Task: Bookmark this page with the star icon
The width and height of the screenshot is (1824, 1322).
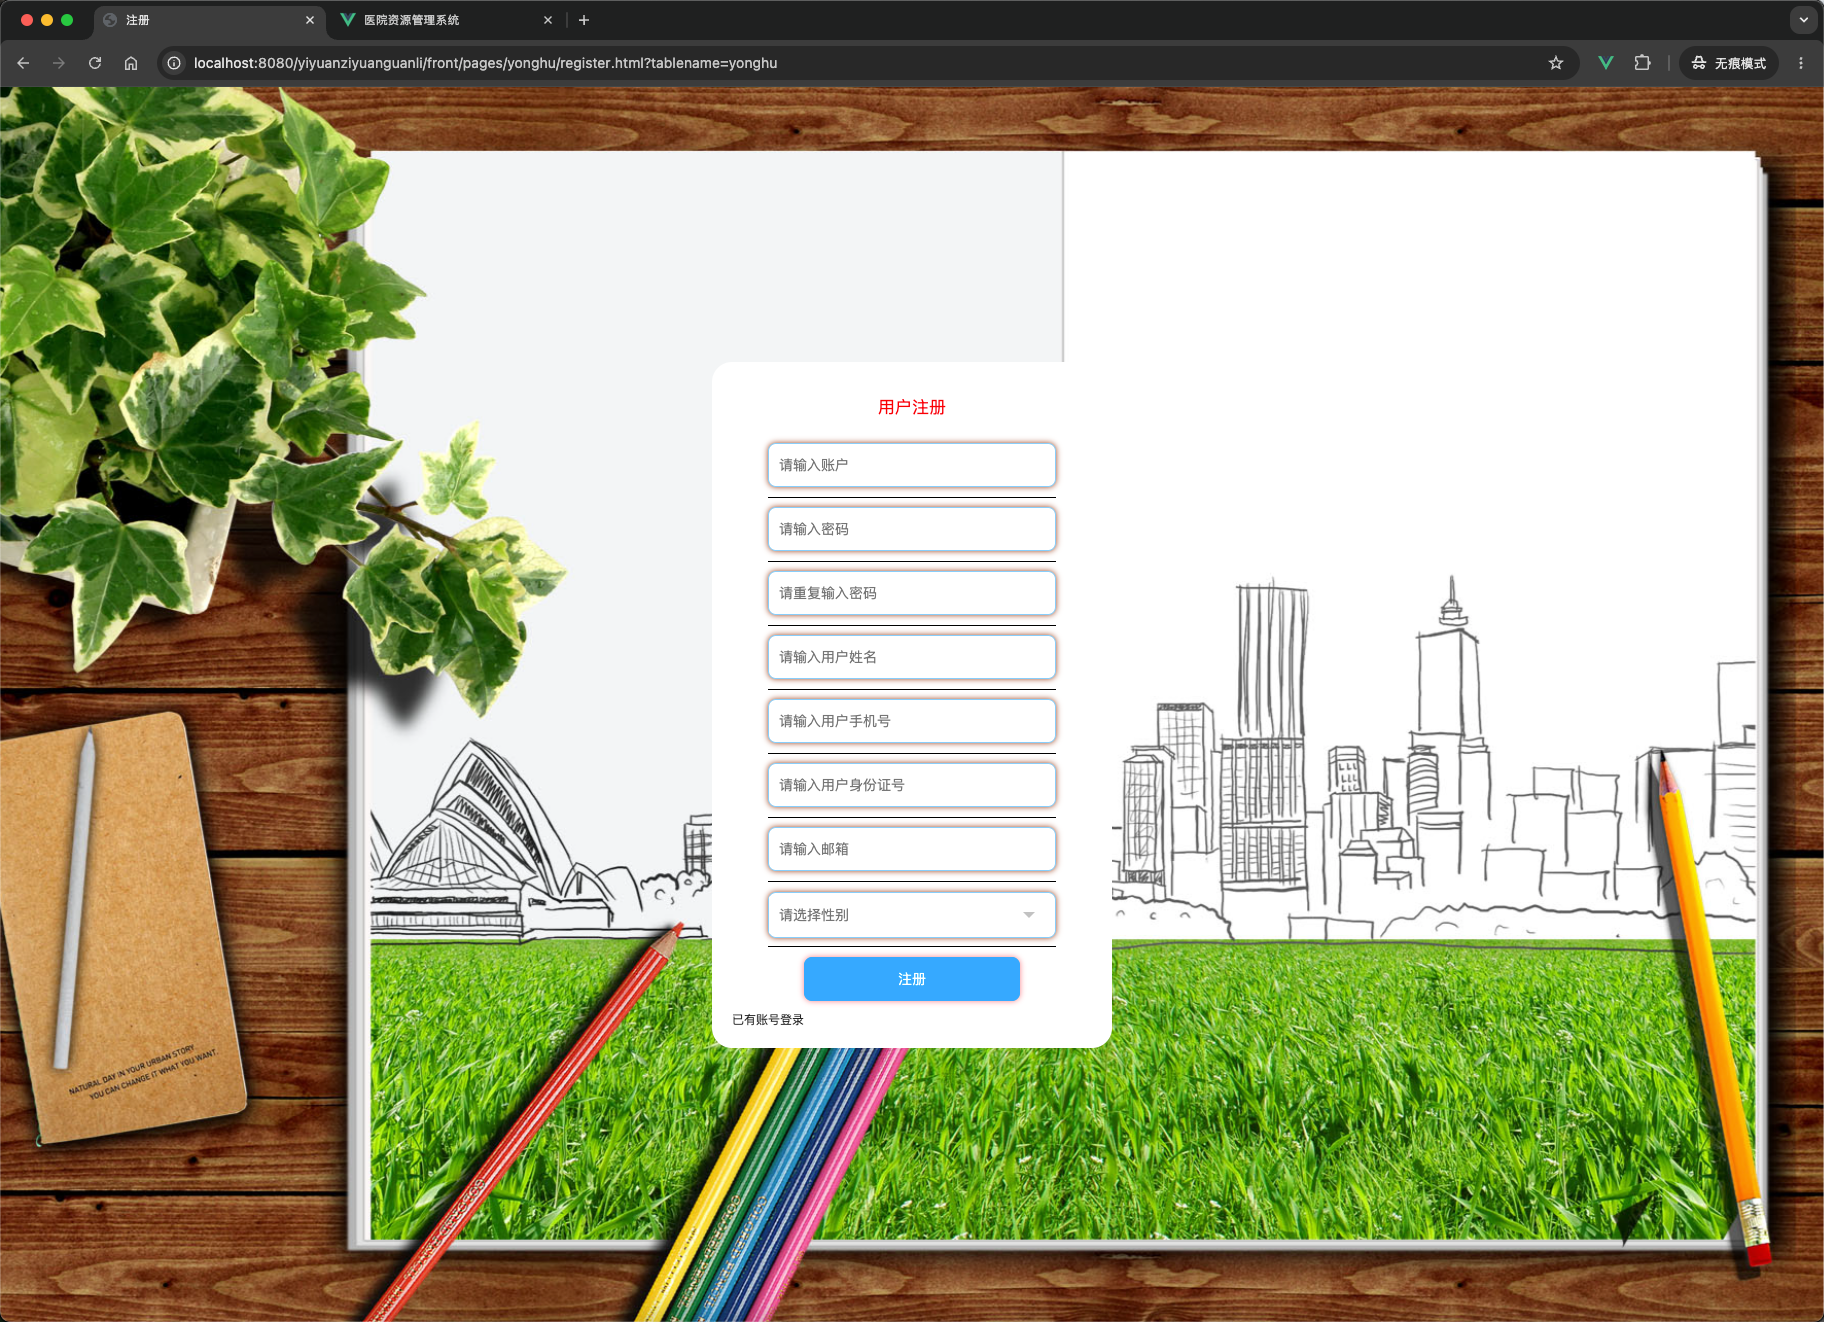Action: tap(1556, 63)
